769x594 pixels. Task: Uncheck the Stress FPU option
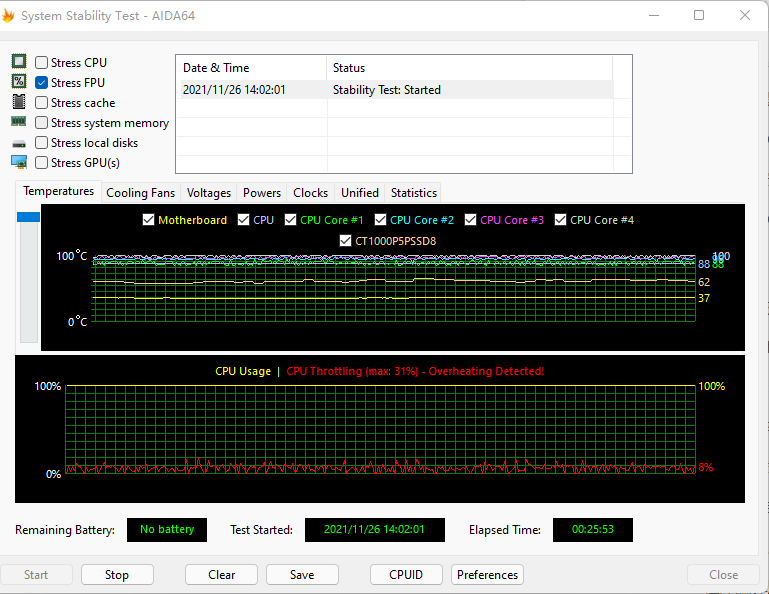[x=42, y=83]
